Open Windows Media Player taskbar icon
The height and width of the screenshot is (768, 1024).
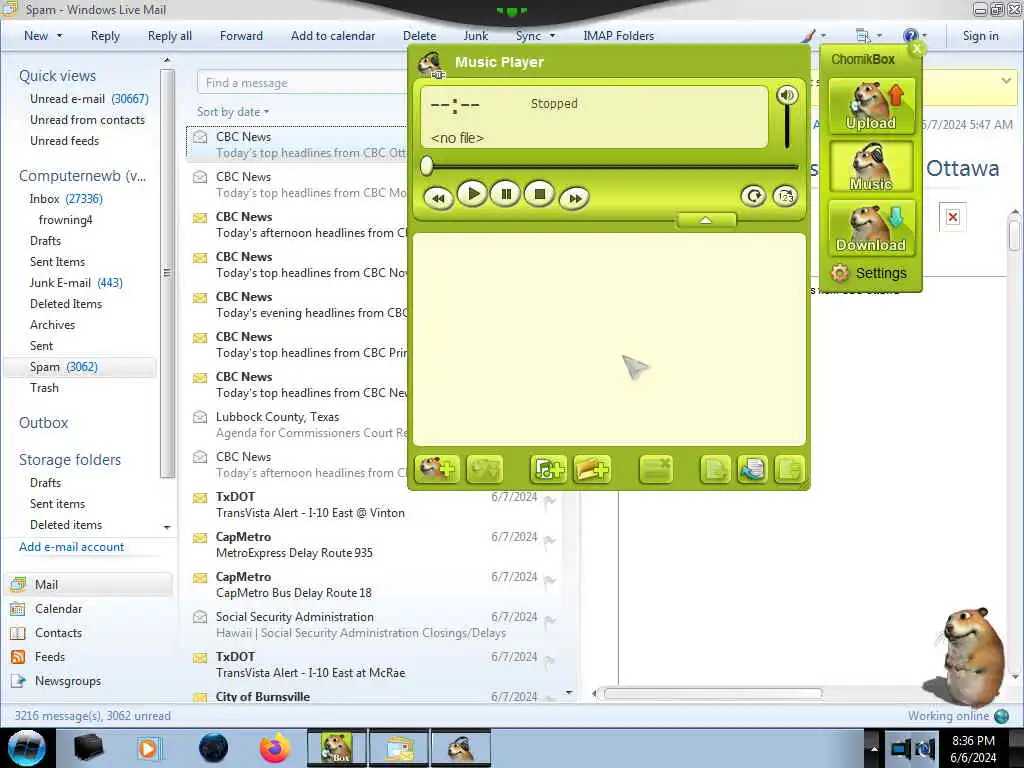pos(148,748)
